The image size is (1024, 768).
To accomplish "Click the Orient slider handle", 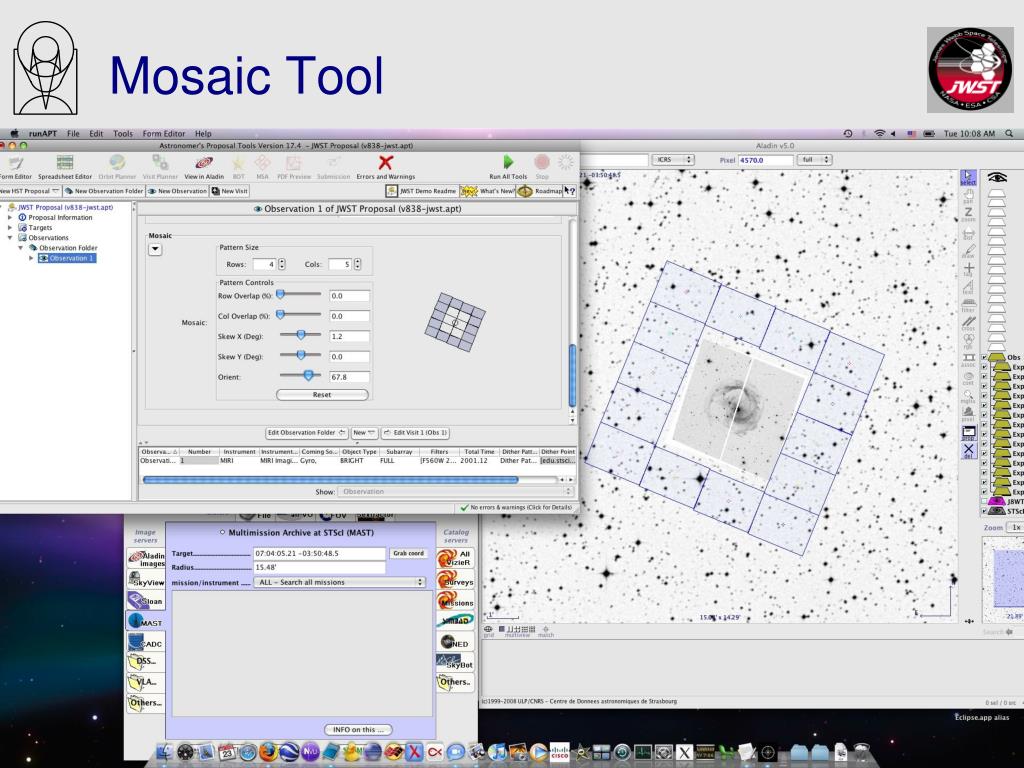I will 308,376.
